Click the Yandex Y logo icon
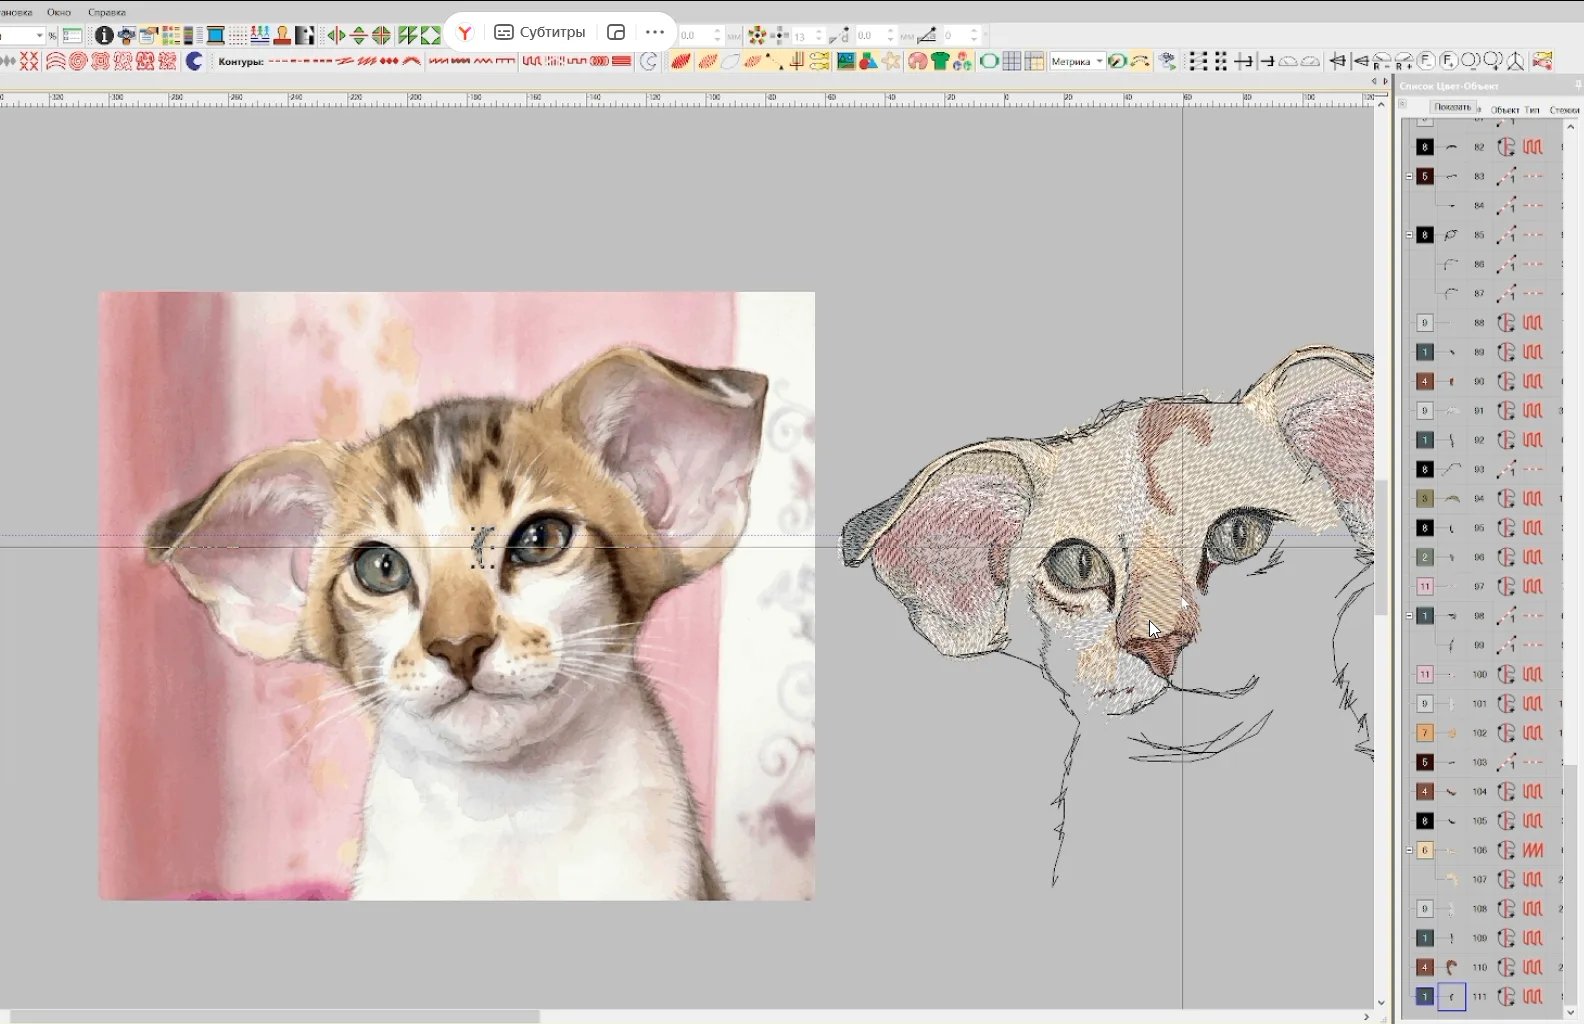This screenshot has width=1584, height=1024. (x=464, y=33)
